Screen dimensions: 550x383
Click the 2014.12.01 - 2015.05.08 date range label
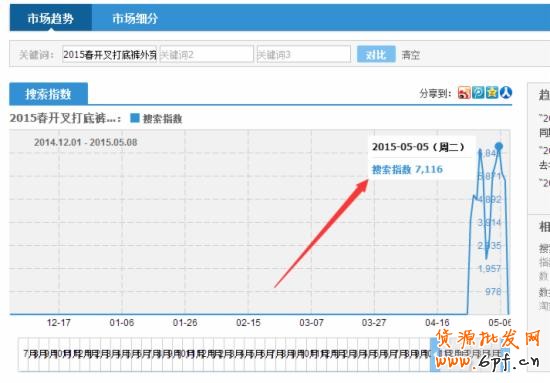(x=86, y=142)
